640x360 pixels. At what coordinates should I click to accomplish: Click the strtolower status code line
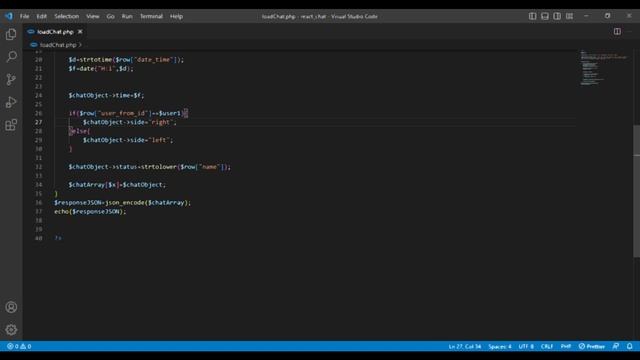click(149, 167)
